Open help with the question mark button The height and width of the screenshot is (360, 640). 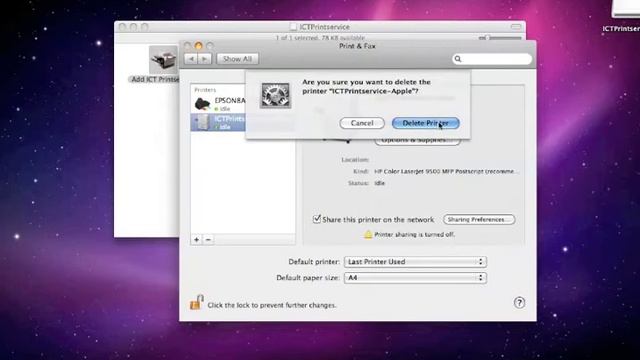519,303
